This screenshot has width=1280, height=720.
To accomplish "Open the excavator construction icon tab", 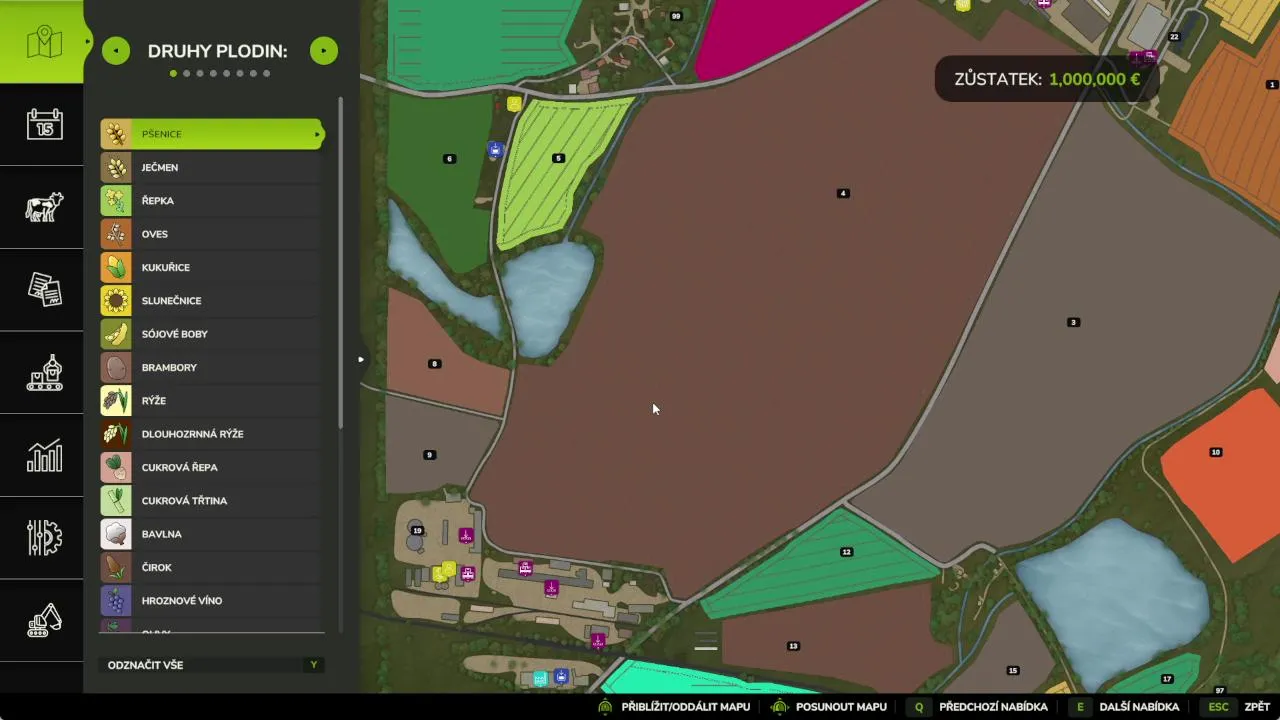I will (x=44, y=620).
